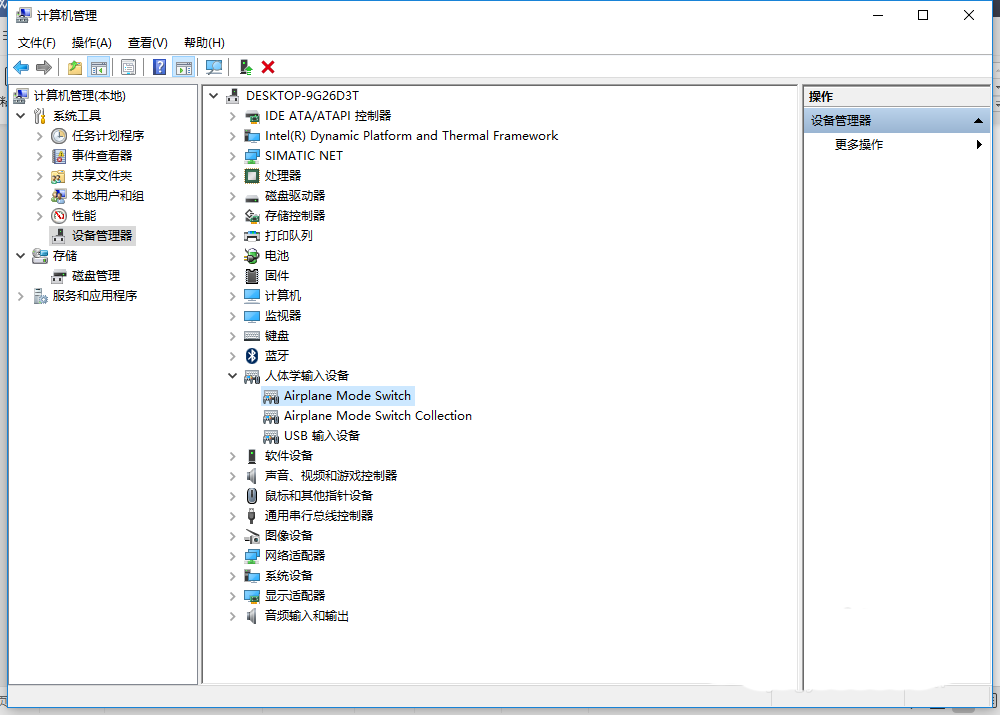Select 系统设备 category
This screenshot has width=1000, height=715.
(288, 576)
